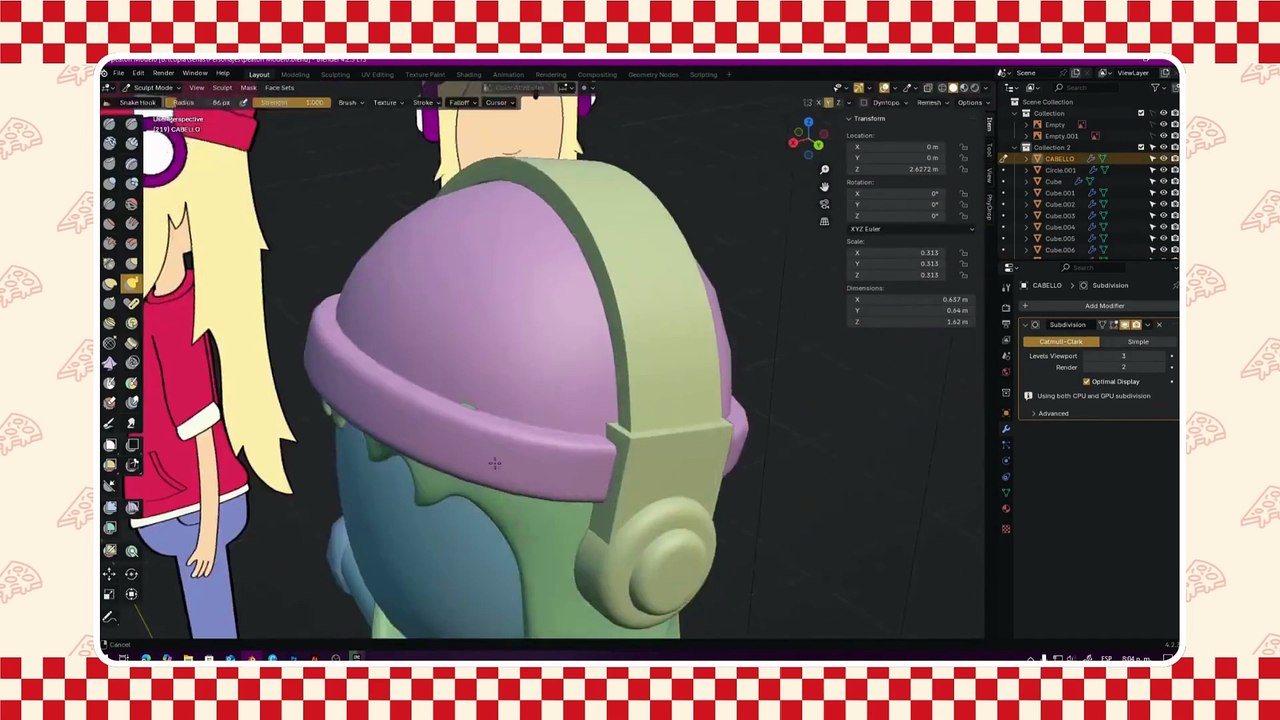The image size is (1280, 720).
Task: Switch to rendered viewport shading
Action: pyautogui.click(x=974, y=88)
